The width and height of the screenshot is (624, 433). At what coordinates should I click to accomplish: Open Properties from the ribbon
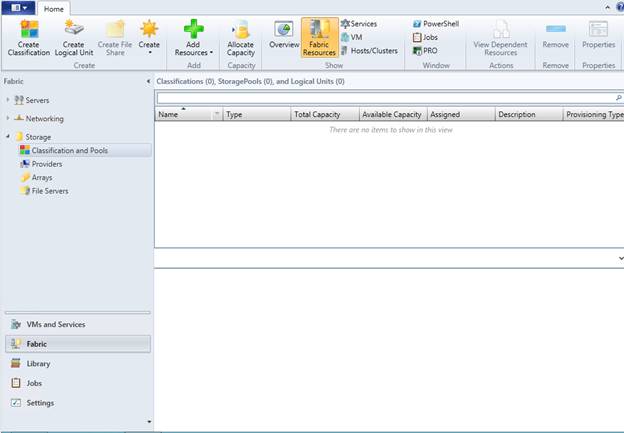pyautogui.click(x=599, y=35)
